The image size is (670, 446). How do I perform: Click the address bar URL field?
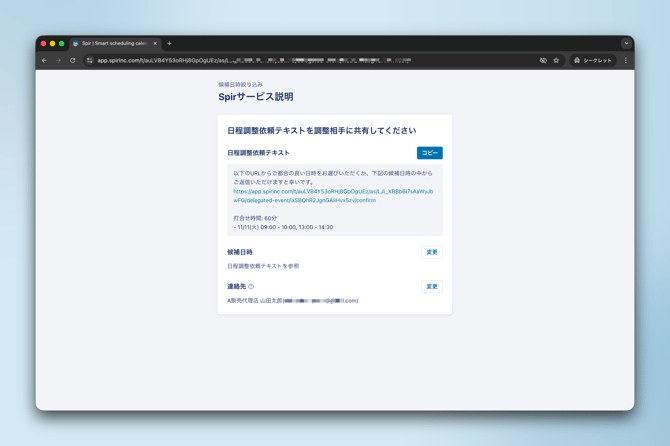(x=300, y=60)
